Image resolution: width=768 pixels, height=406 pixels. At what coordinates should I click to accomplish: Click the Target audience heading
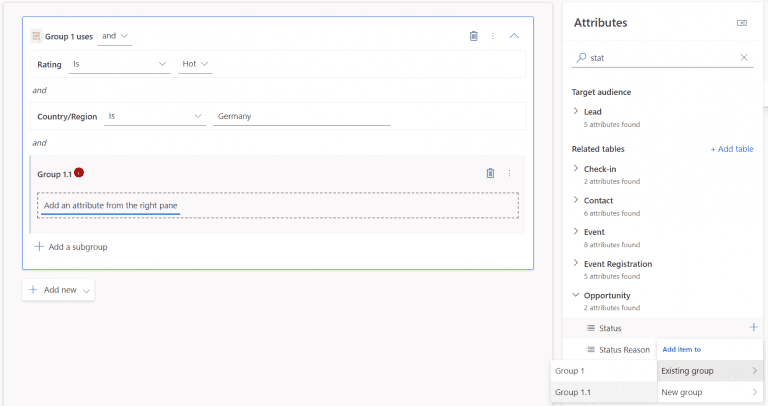tap(601, 92)
